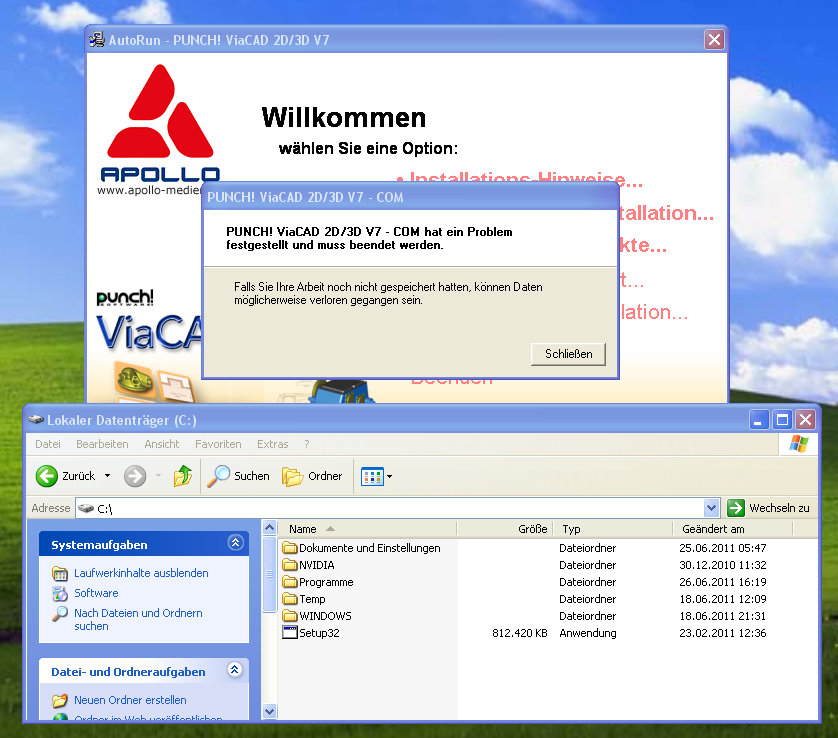Screen dimensions: 838x738
Task: Click the Laufwerkinhalte ausblenden icon
Action: (x=60, y=573)
